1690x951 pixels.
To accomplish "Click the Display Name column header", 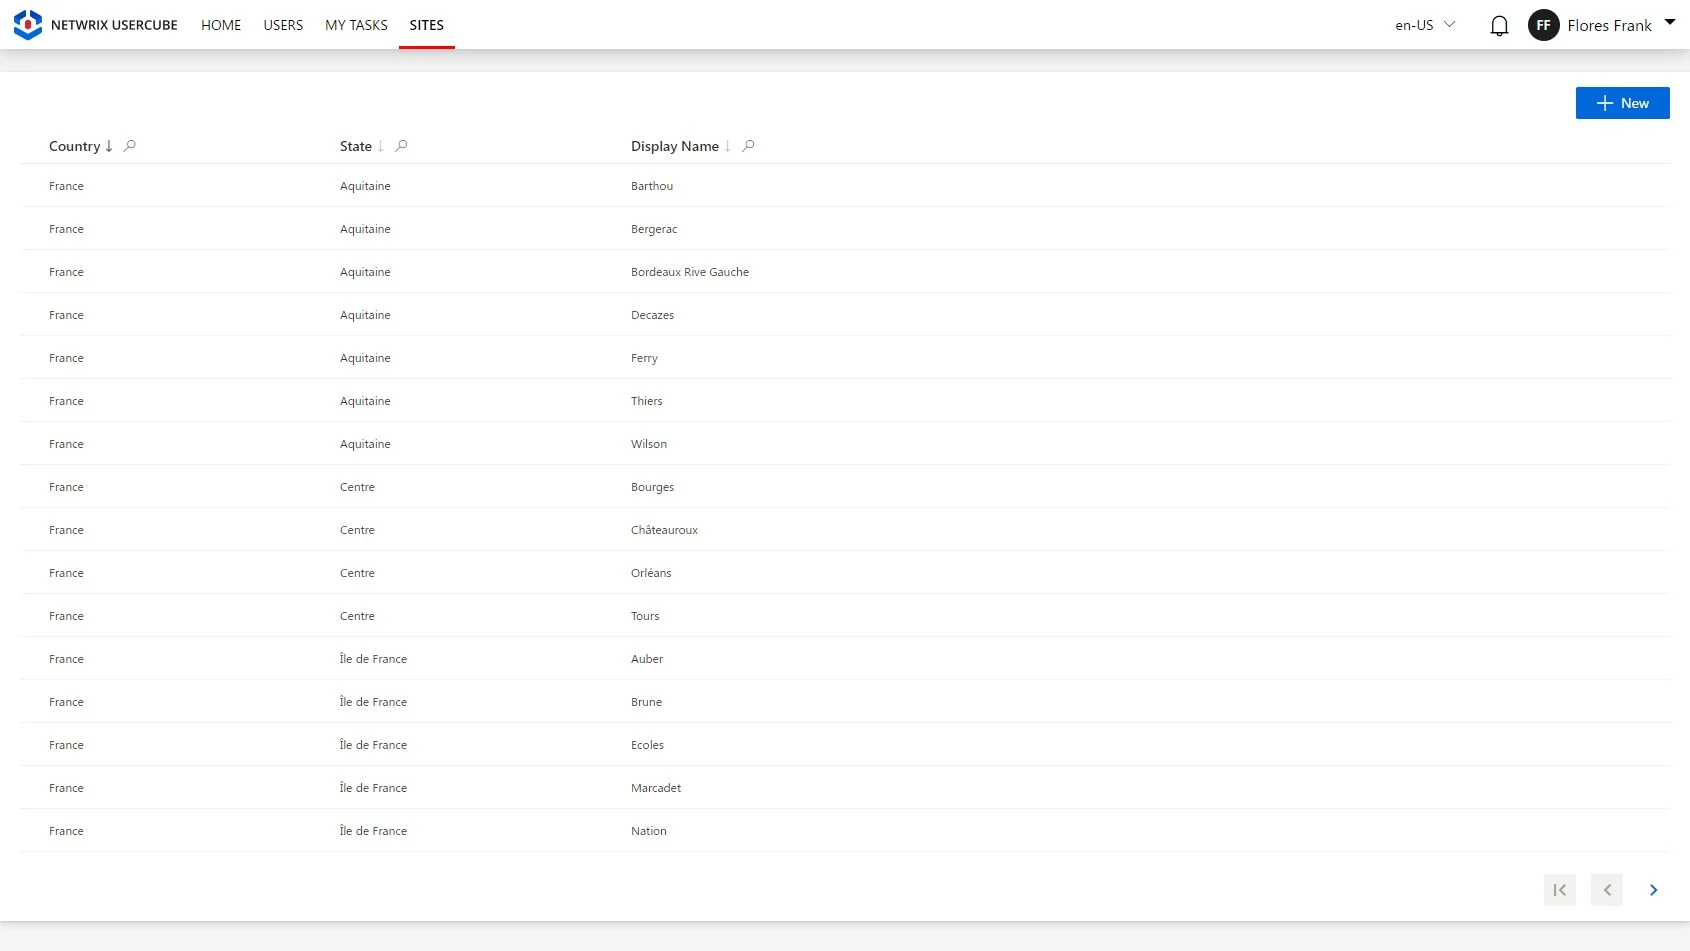I will [x=675, y=146].
